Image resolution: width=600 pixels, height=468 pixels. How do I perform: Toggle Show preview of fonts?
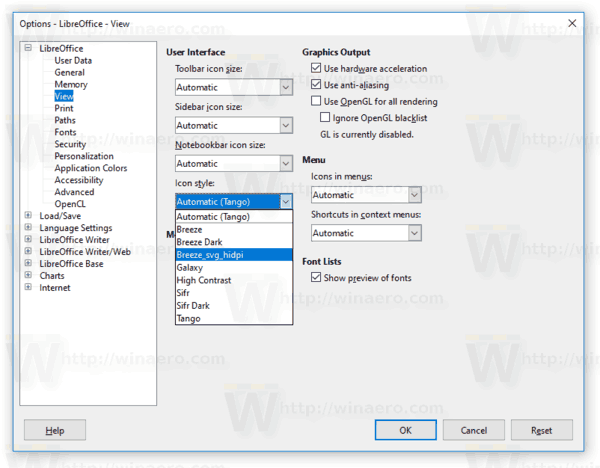pos(316,277)
